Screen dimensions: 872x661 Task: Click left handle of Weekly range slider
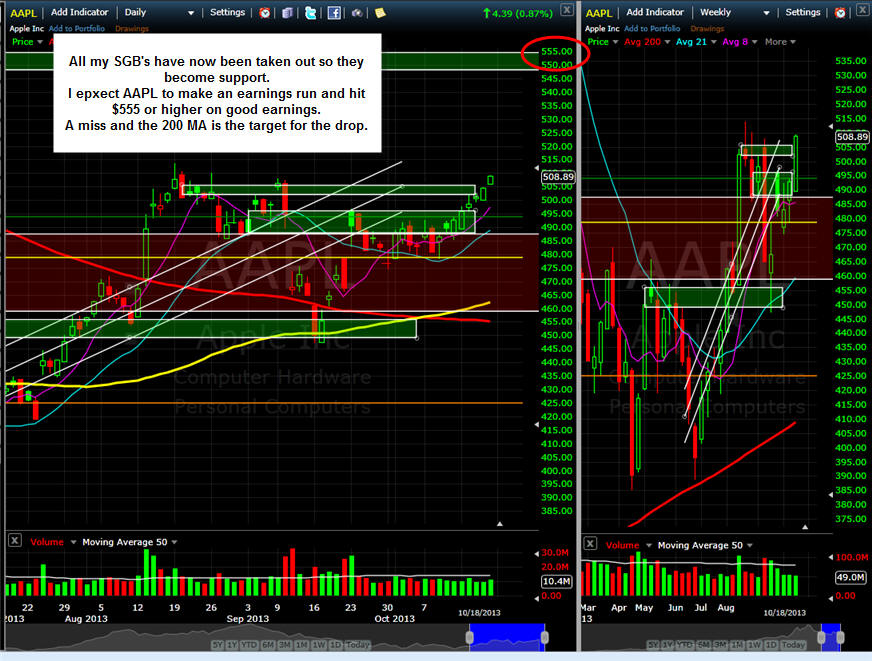pos(821,637)
